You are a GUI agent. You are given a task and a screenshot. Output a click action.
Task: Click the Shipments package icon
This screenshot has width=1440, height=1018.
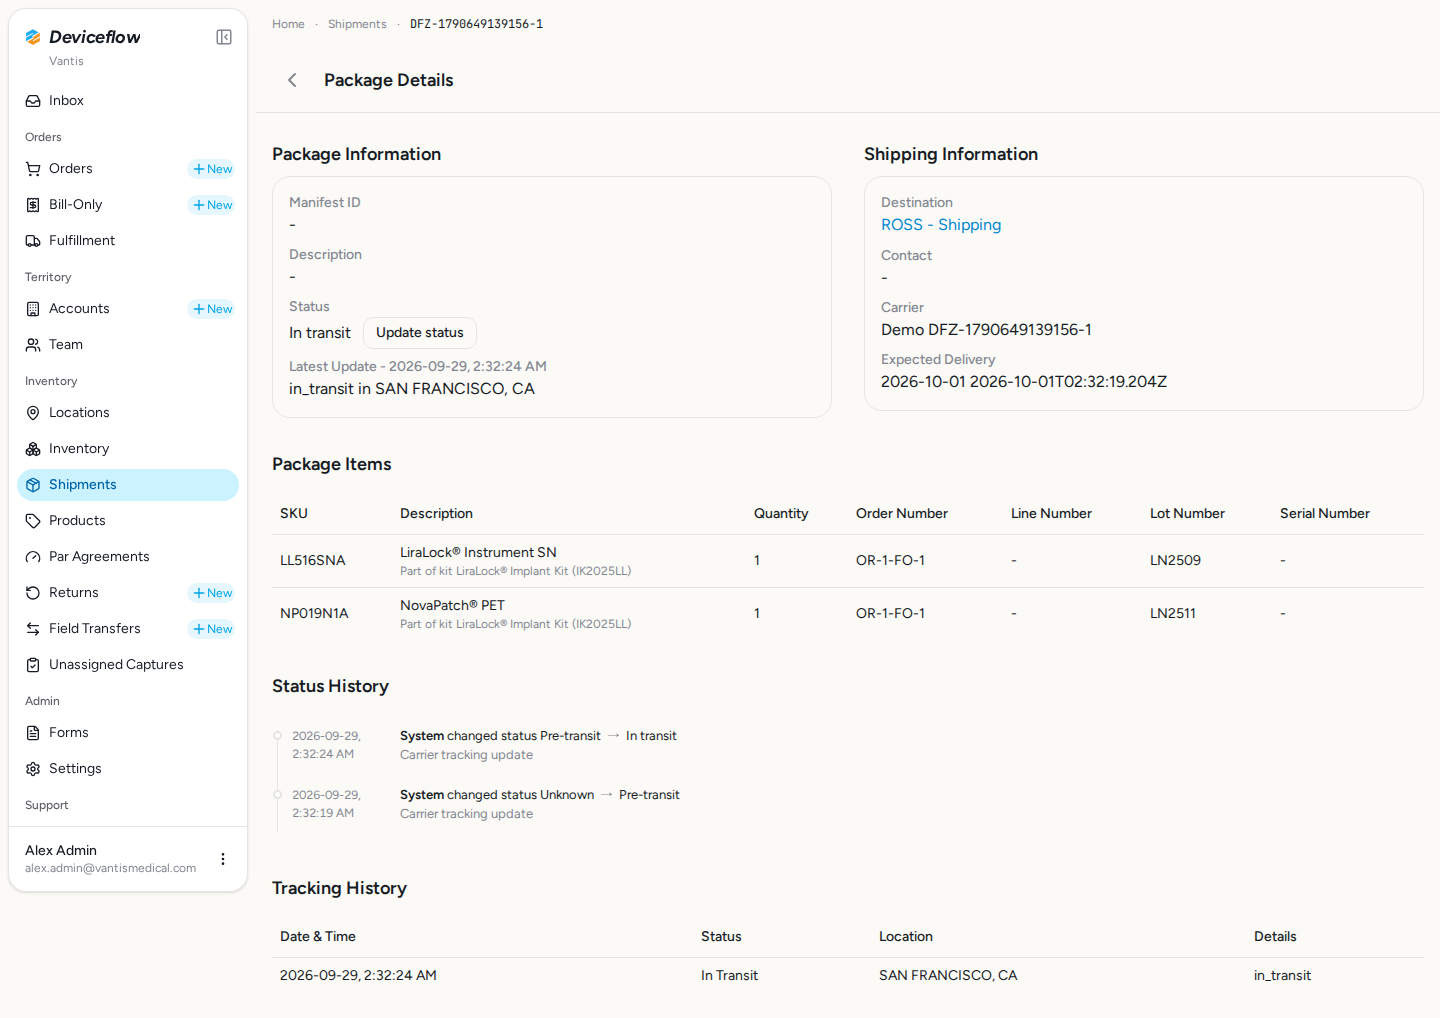[33, 485]
